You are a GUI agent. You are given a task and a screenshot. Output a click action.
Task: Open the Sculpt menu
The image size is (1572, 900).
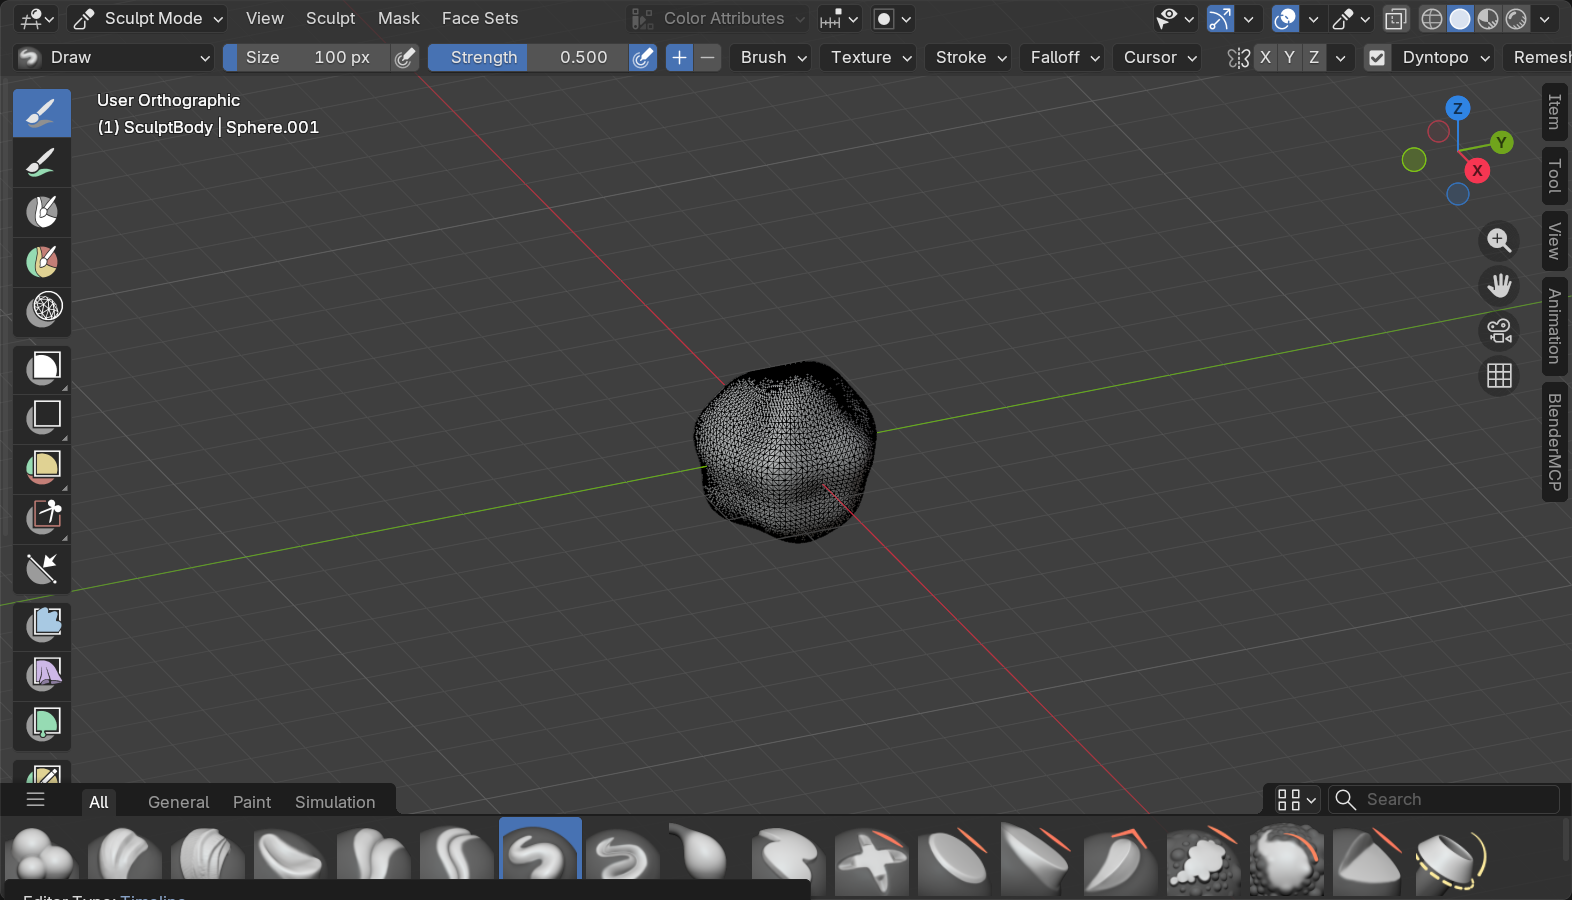click(330, 19)
